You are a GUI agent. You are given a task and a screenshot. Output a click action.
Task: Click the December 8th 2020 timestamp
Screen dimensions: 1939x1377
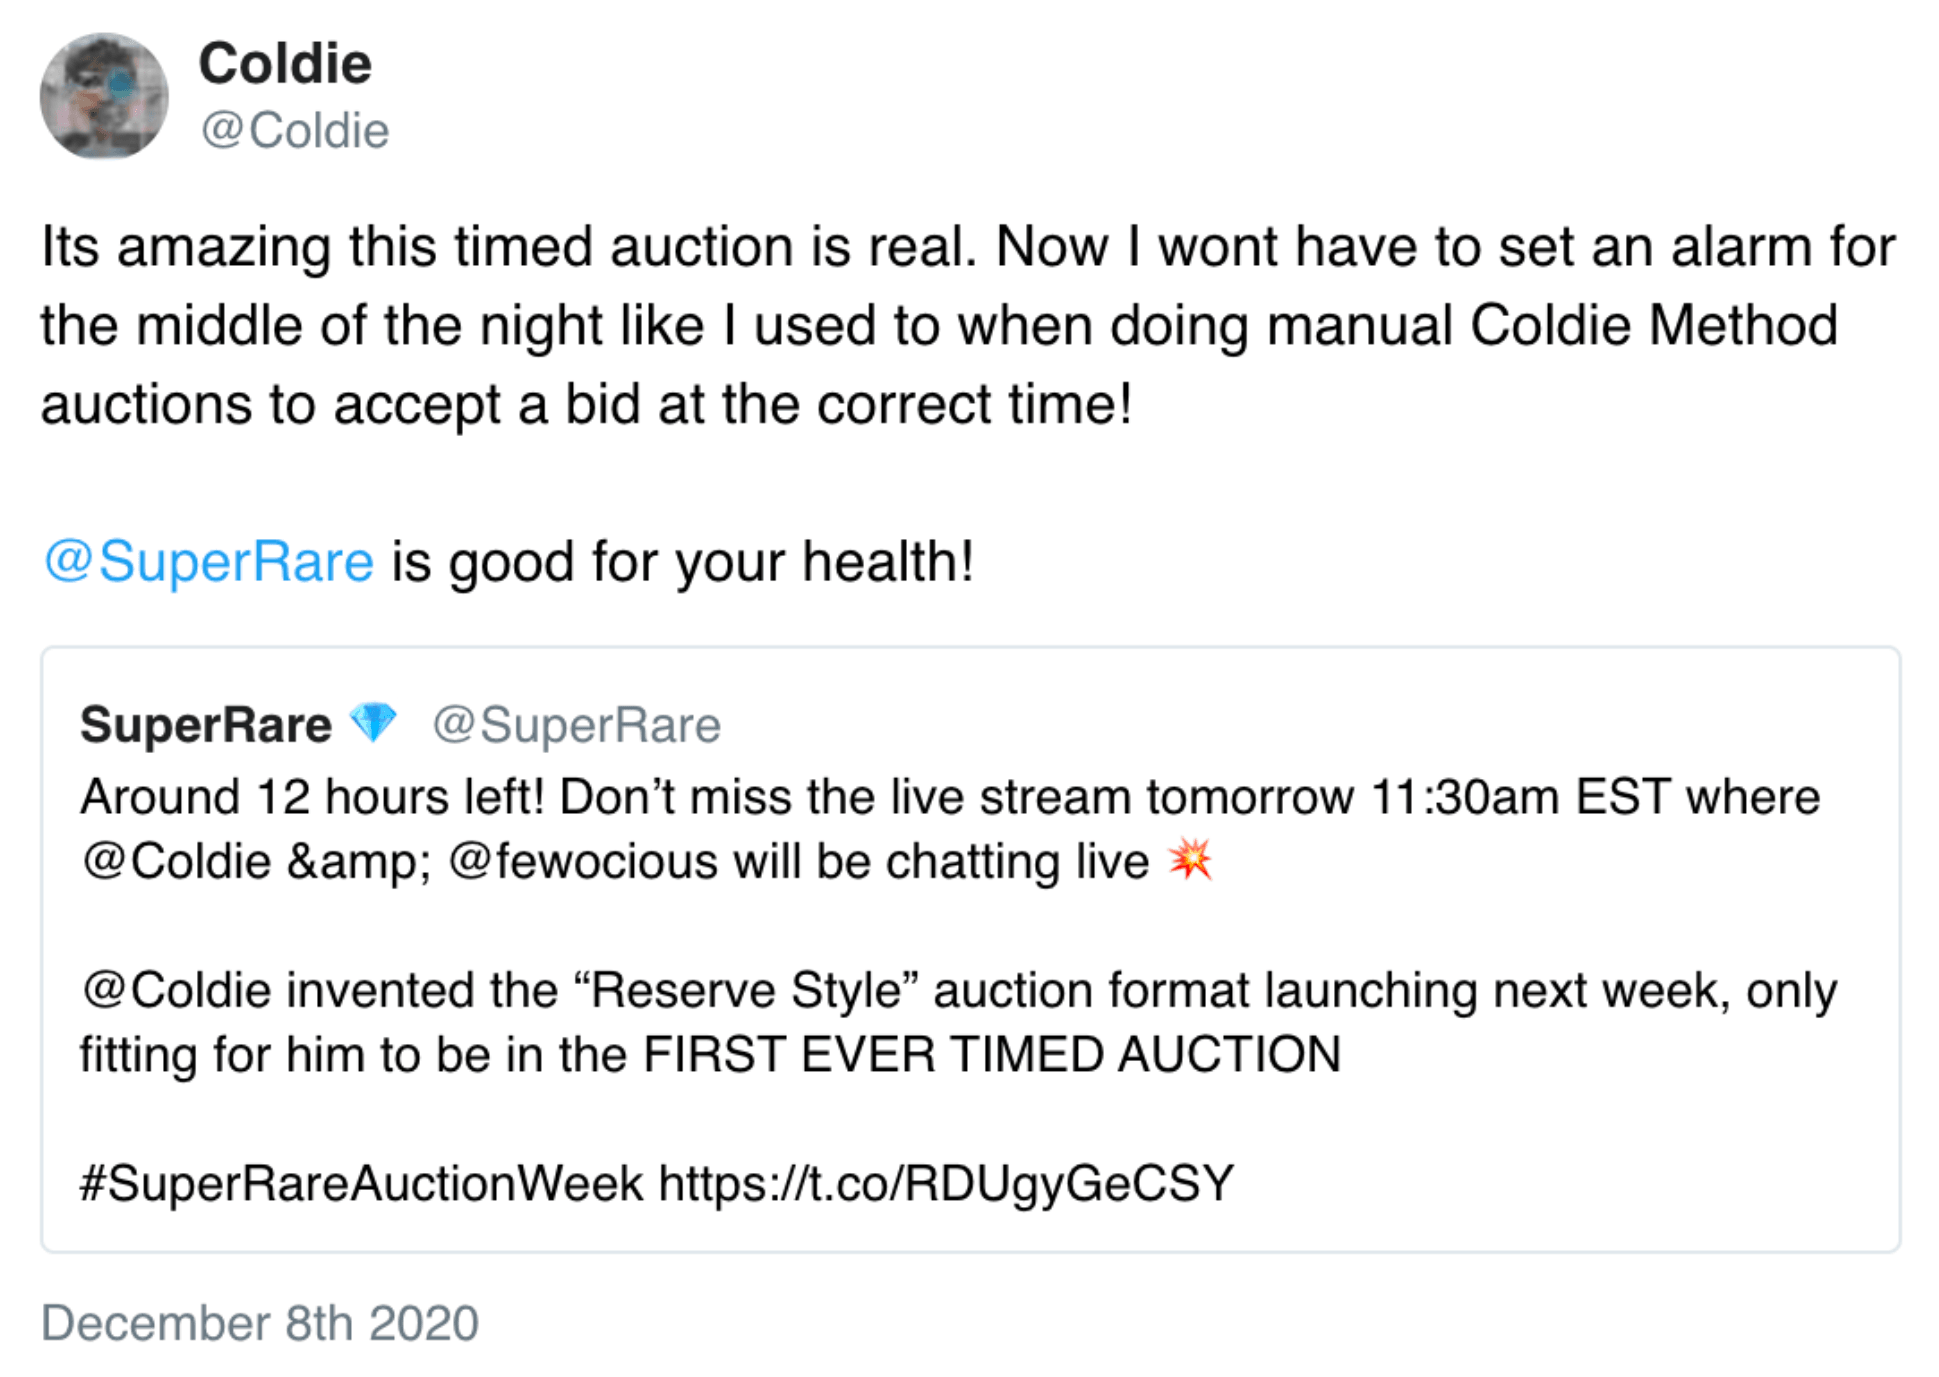(x=260, y=1323)
